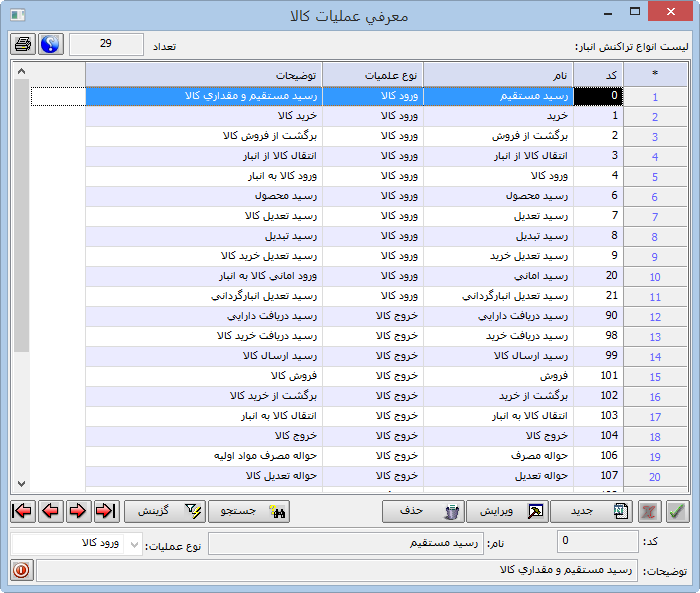Select the name cell انتقال كالا از انبار
The width and height of the screenshot is (700, 593).
(x=498, y=156)
